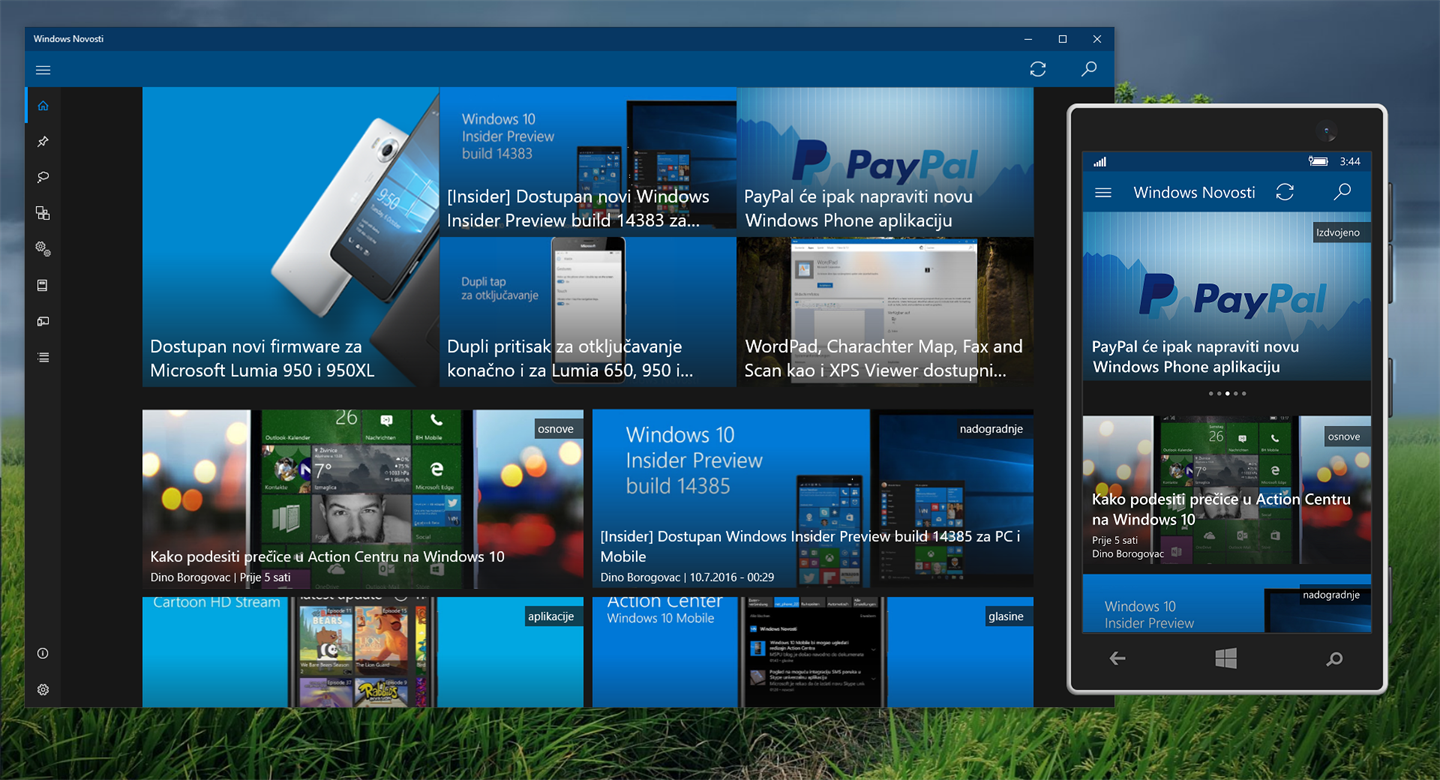Open the Insider Preview build 14383 tile
Viewport: 1440px width, 780px height.
[588, 161]
